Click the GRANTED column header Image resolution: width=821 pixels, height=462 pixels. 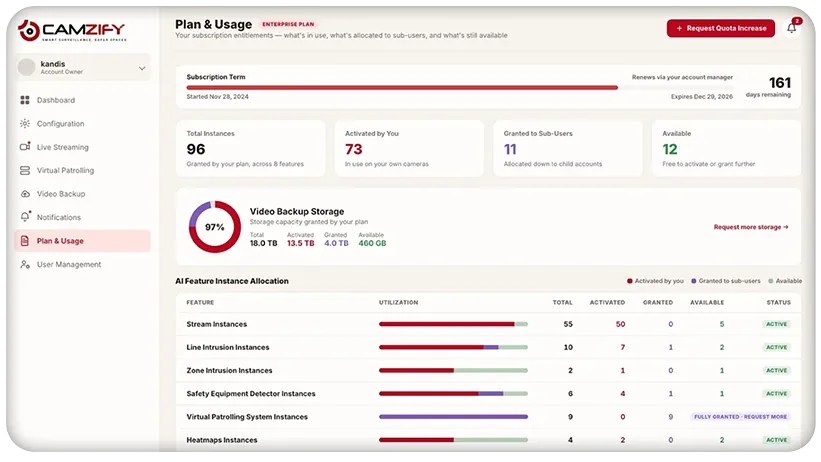click(x=658, y=302)
